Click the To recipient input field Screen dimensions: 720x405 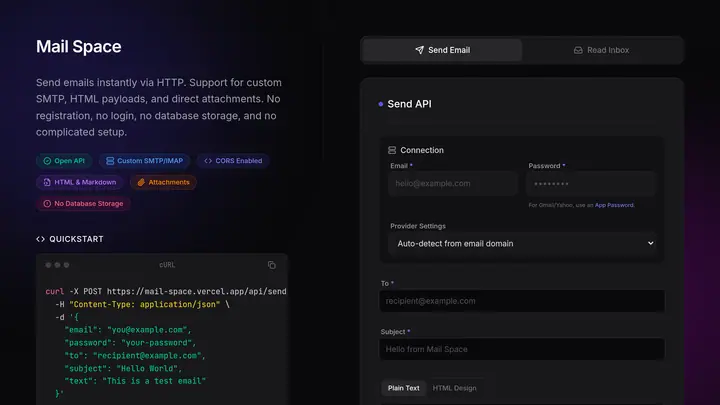522,301
